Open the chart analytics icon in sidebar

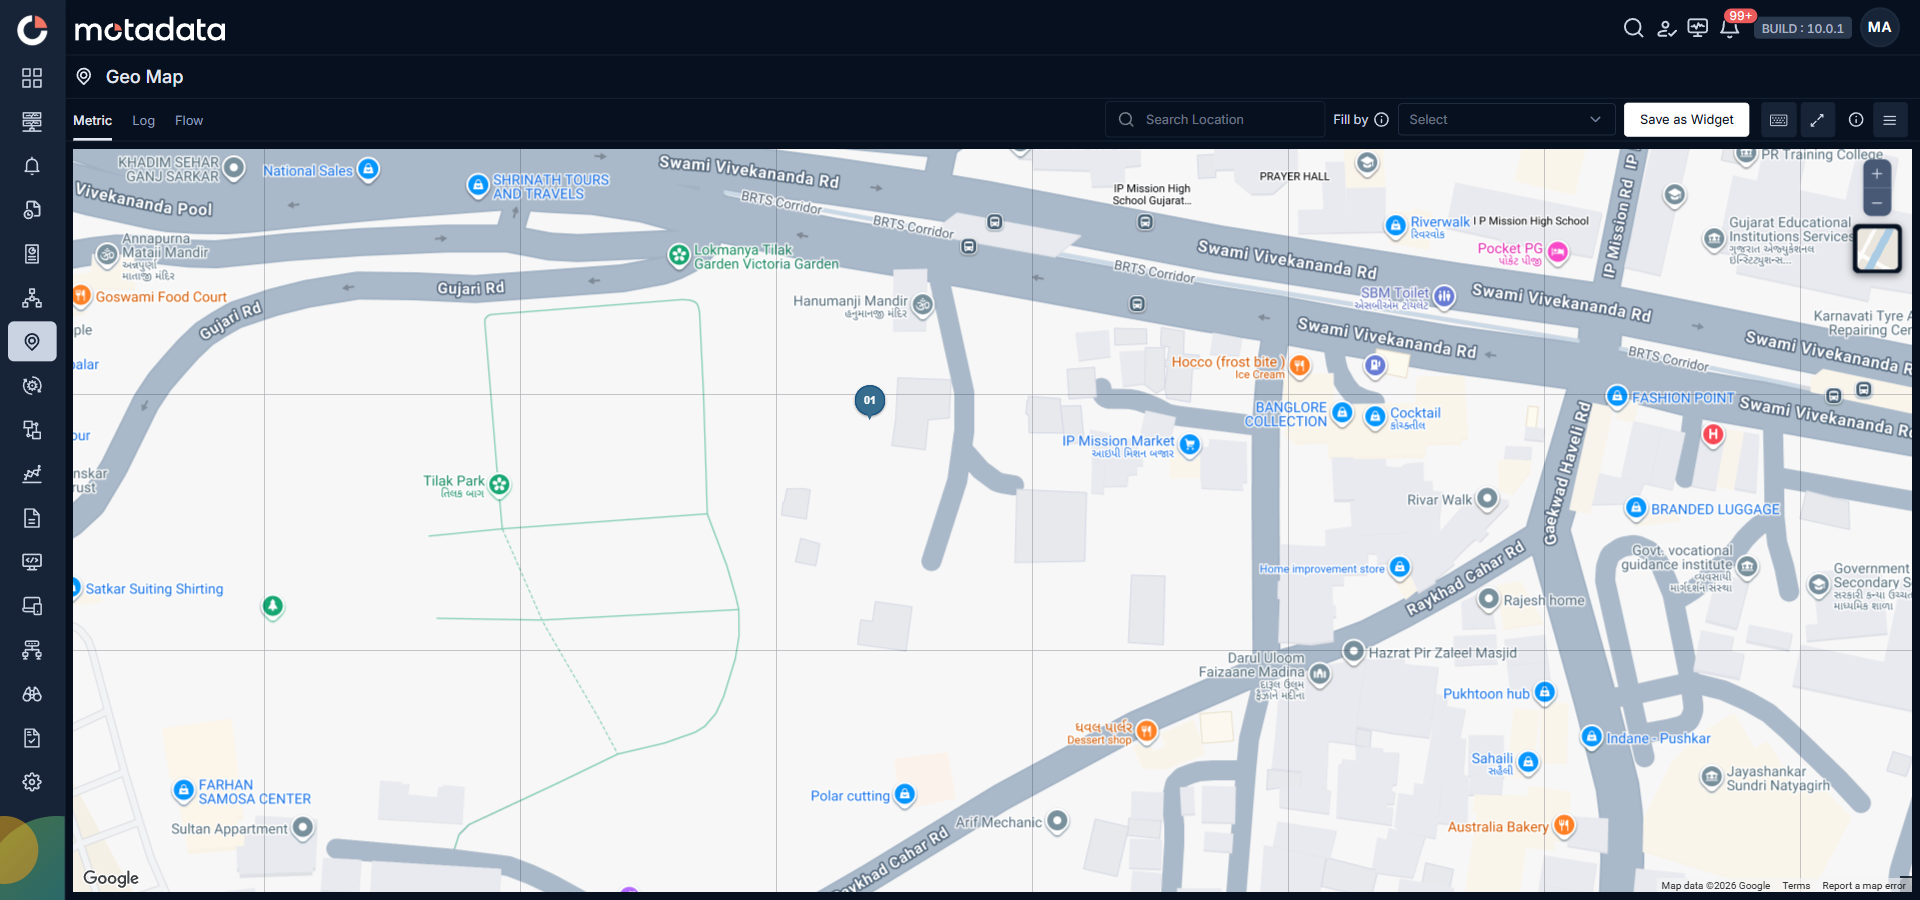tap(32, 474)
